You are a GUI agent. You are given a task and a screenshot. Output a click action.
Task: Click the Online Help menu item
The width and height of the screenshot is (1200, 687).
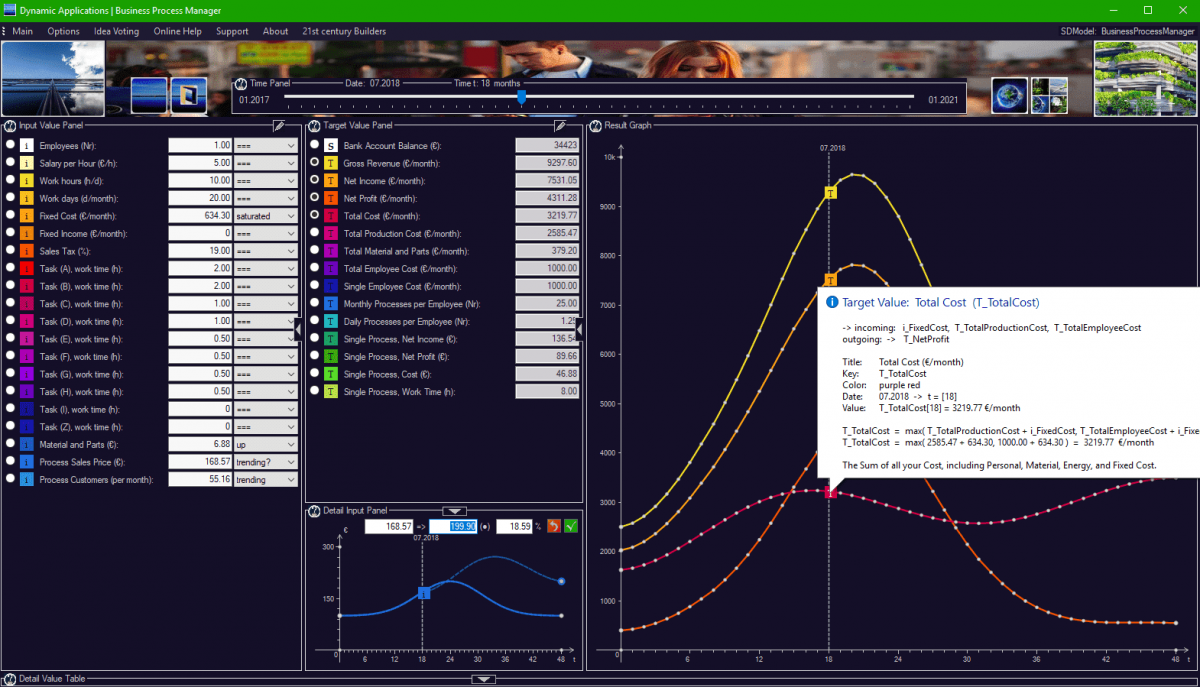pos(177,31)
